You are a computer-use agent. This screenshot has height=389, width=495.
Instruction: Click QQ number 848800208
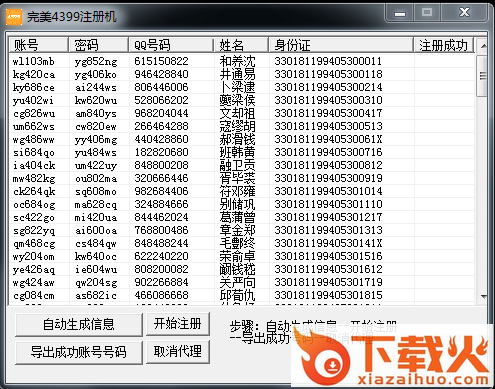tap(161, 165)
